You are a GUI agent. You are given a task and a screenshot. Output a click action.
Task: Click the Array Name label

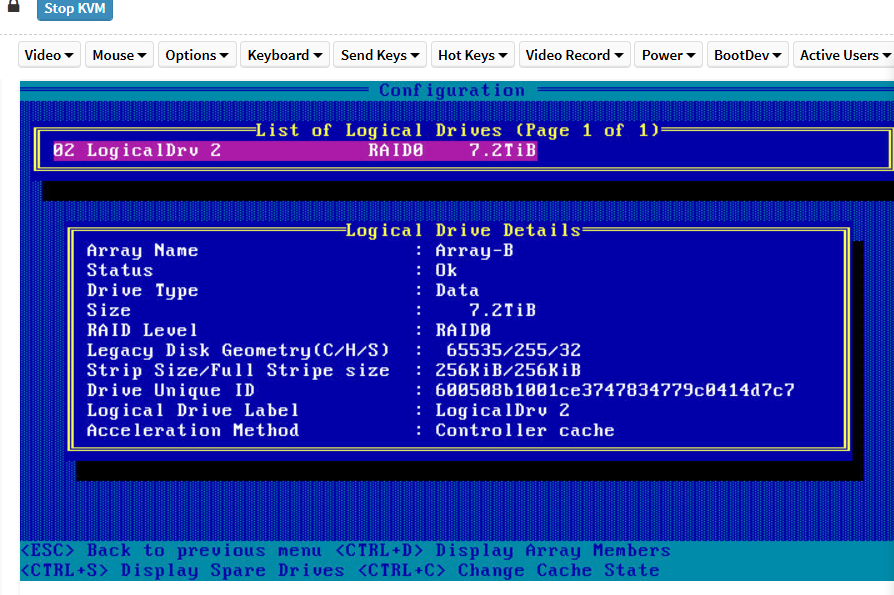coord(143,251)
